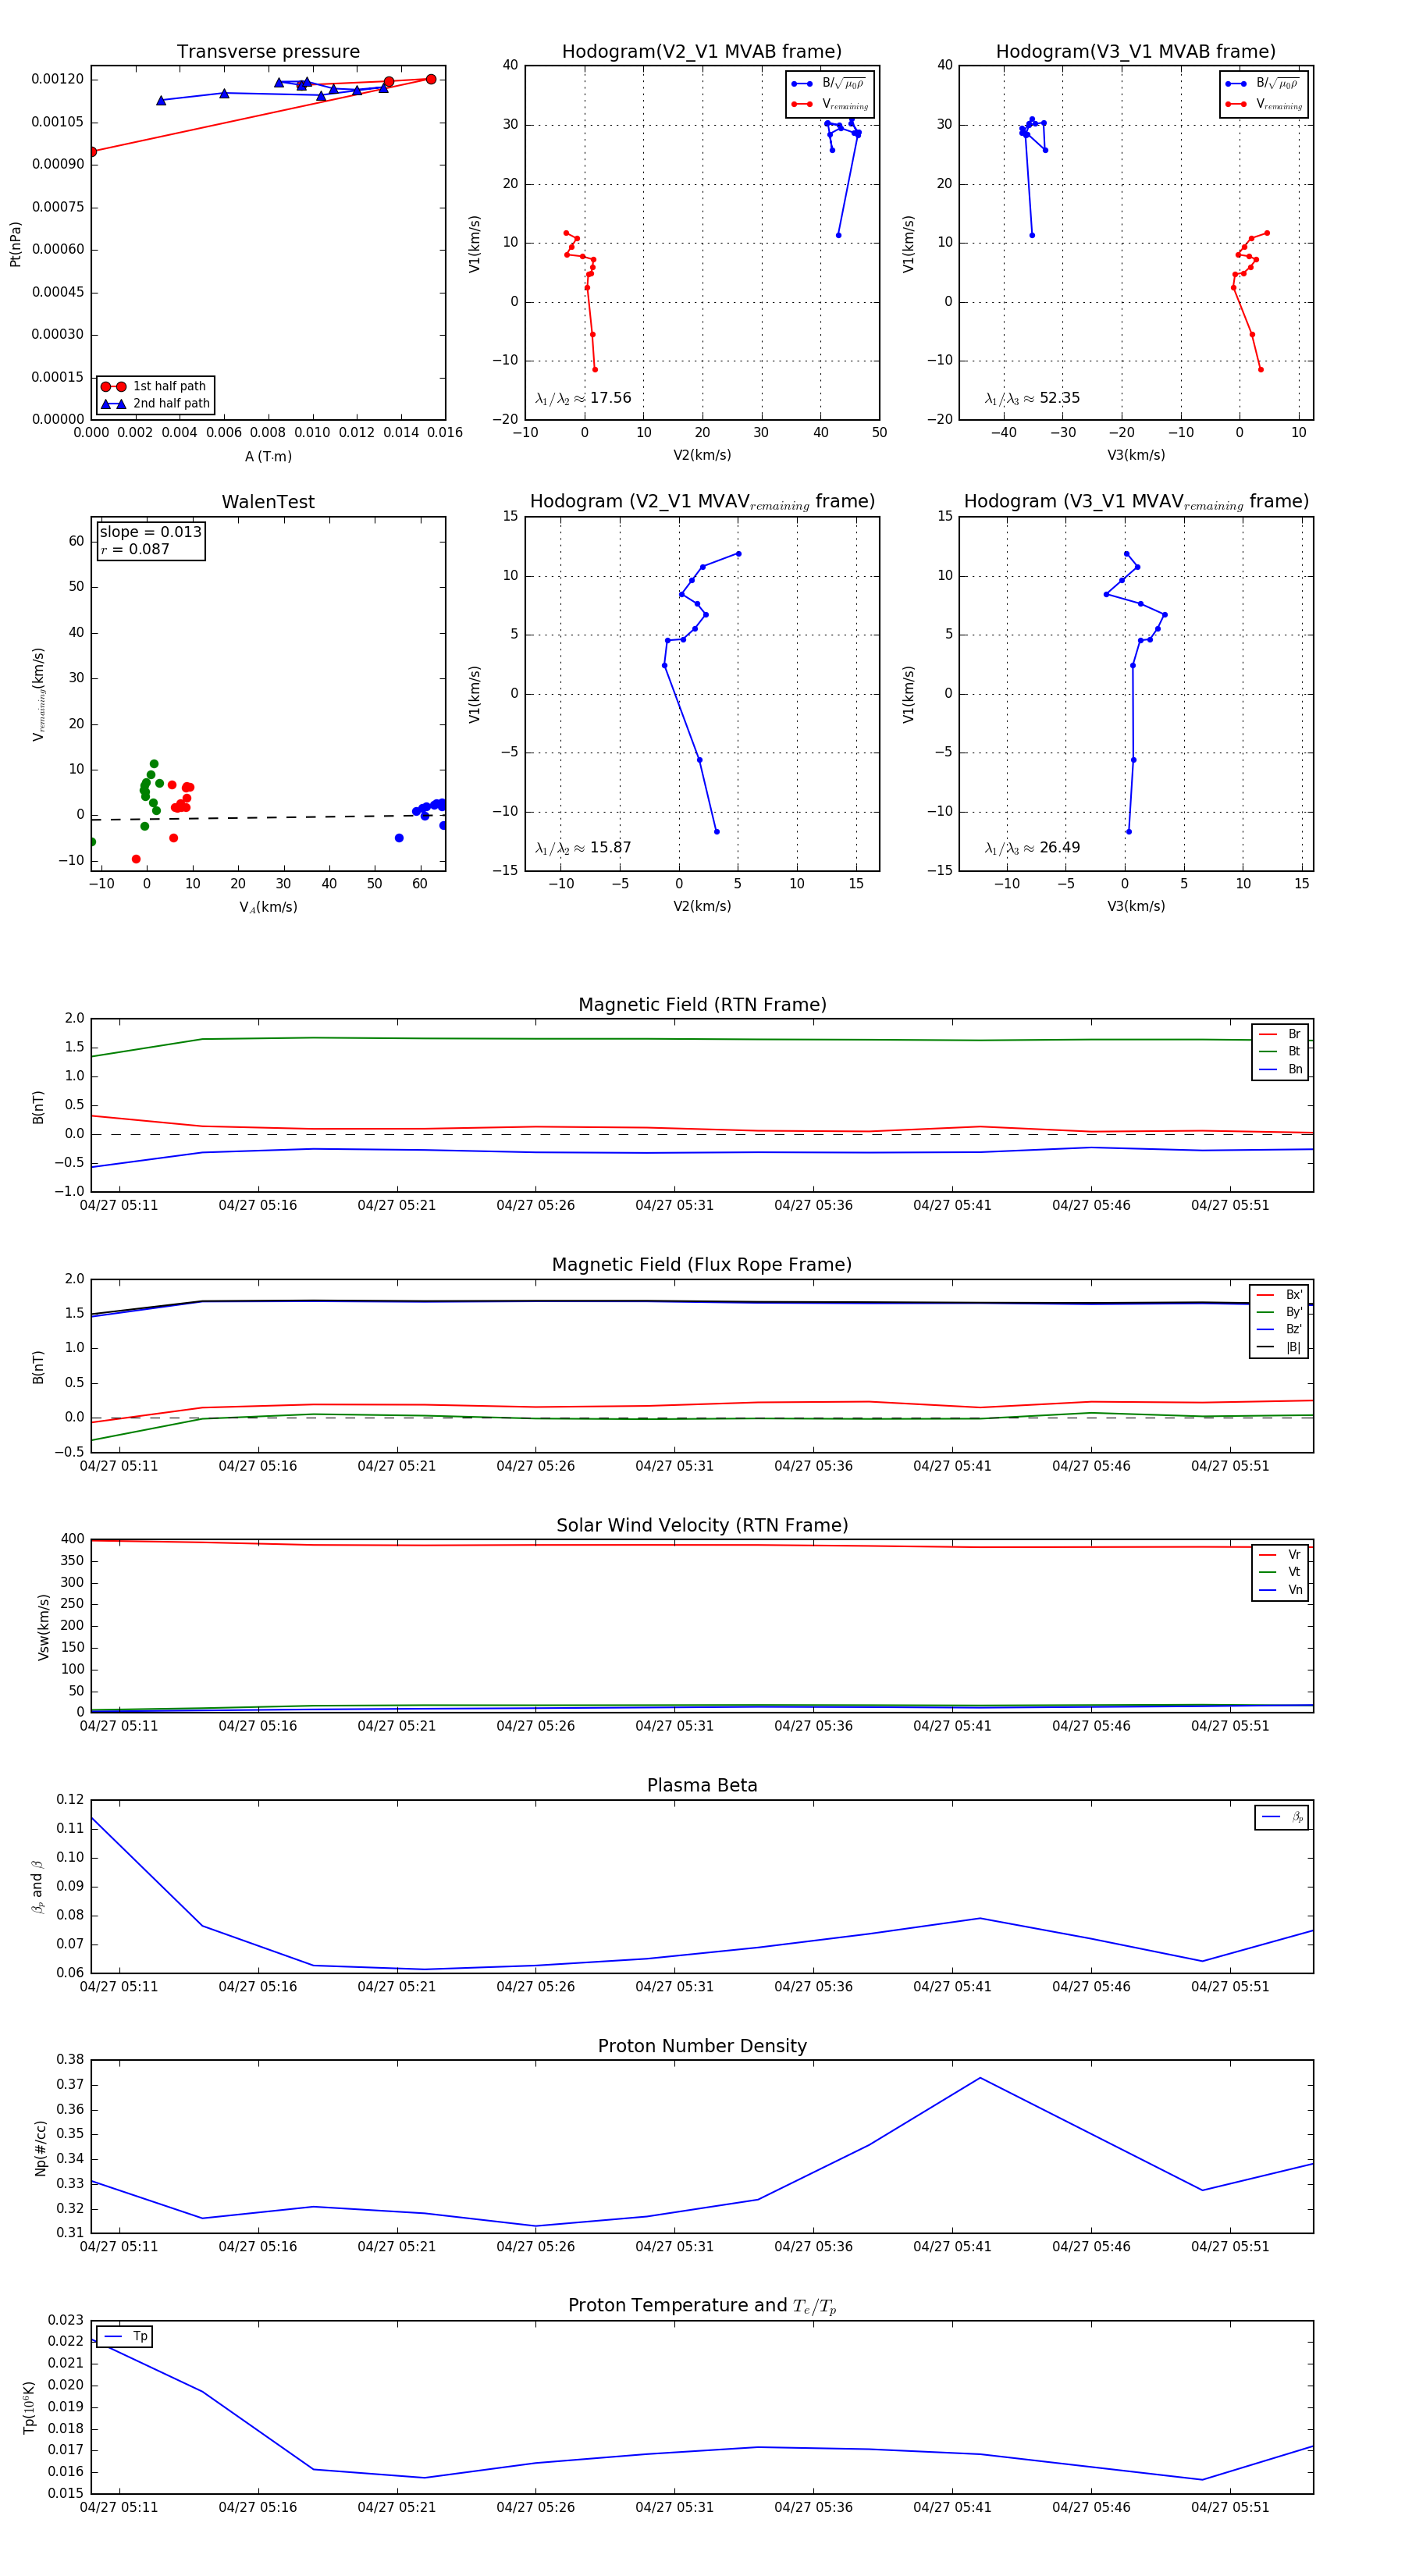Image resolution: width=1405 pixels, height=2576 pixels.
Task: Select the Bz' legend entry
Action: (1279, 1330)
